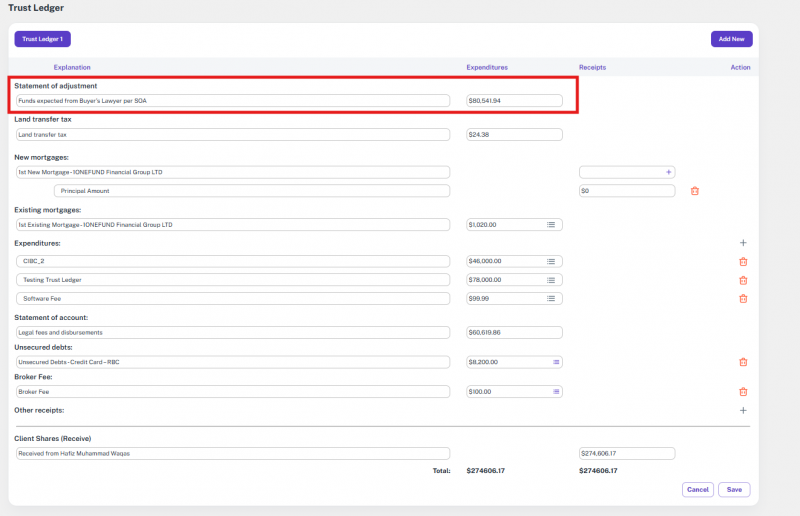Screen dimensions: 800x516
Task: Delete the CIBC_2 expenditure row
Action: 742,262
